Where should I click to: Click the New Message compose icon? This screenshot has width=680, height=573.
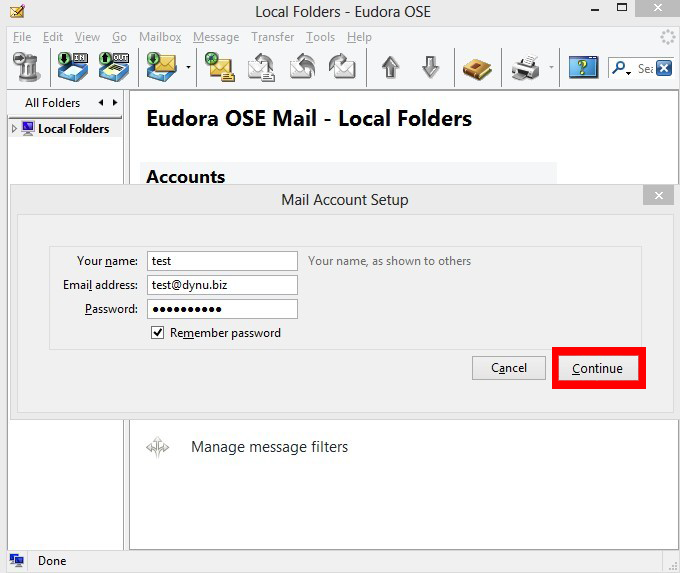(x=219, y=67)
